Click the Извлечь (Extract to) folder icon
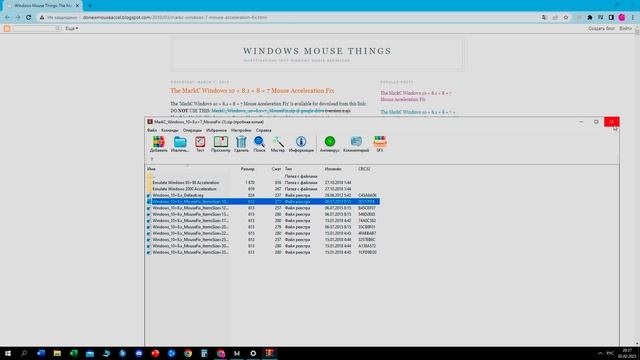 [180, 144]
